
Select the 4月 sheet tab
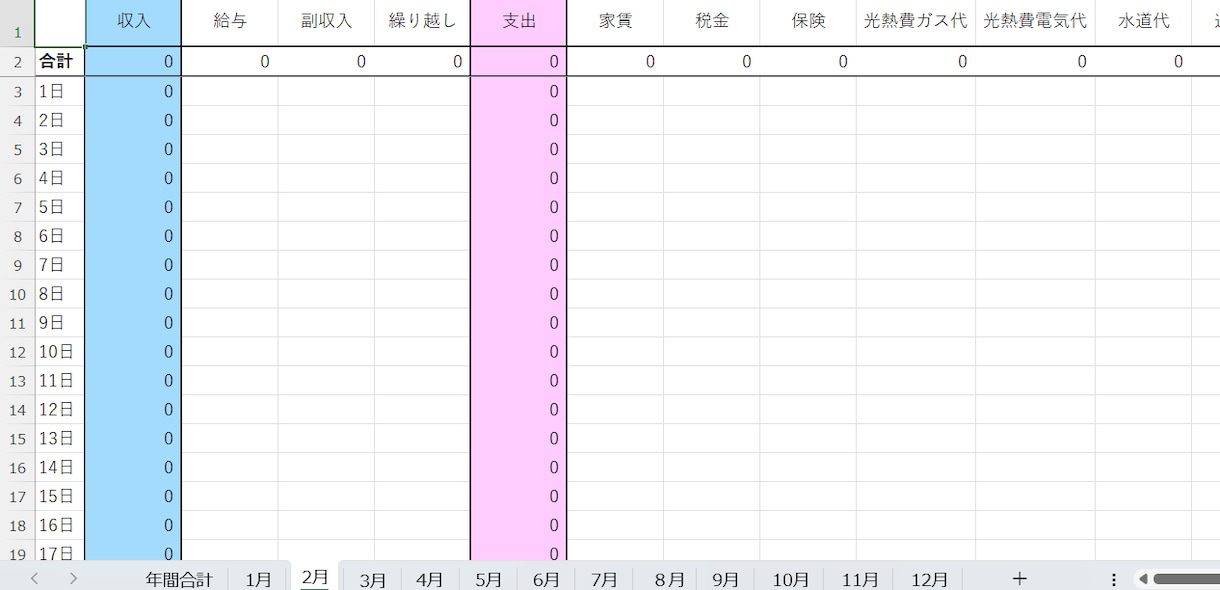tap(430, 580)
